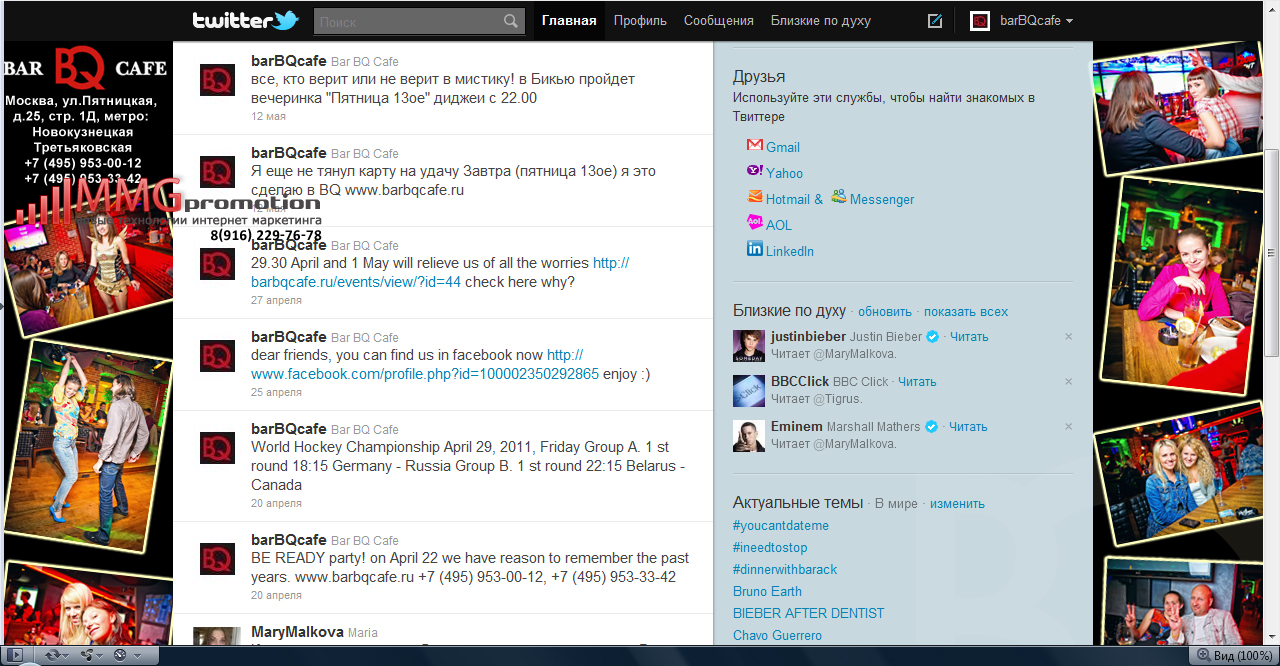The width and height of the screenshot is (1280, 666).
Task: Open the Gmail friends finder link
Action: pos(783,148)
